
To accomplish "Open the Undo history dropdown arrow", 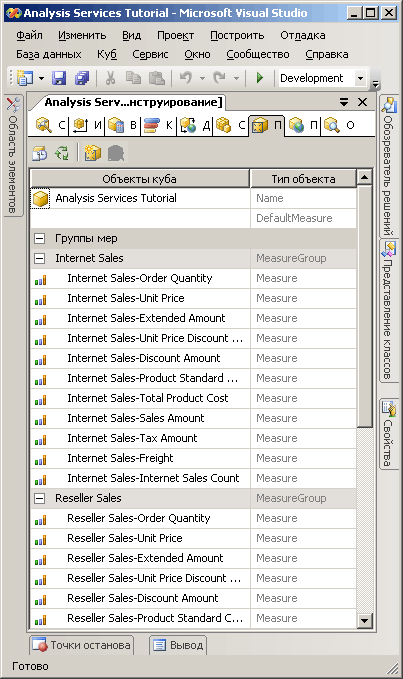I will tap(202, 78).
